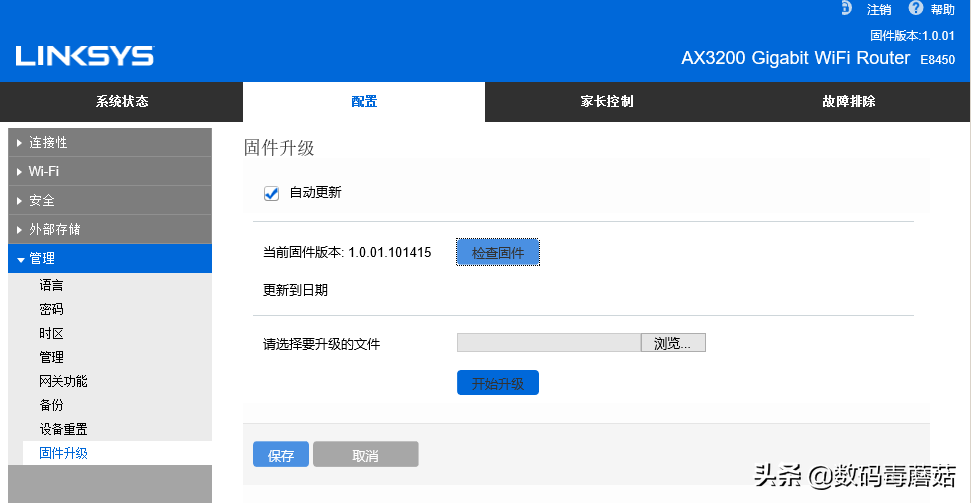Screen dimensions: 971x503
Task: Click the 浏览... file button
Action: pos(673,343)
